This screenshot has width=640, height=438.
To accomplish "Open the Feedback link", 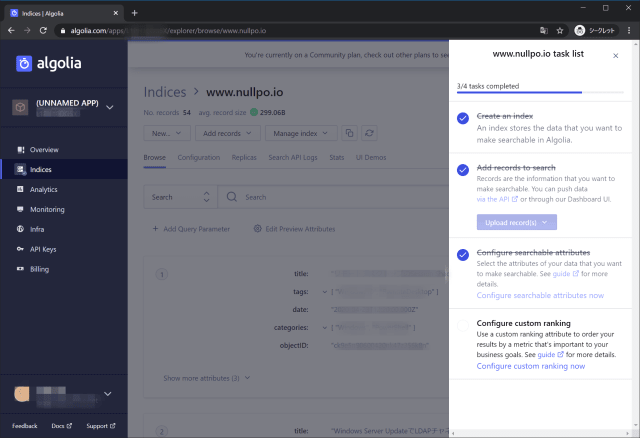I will tap(24, 426).
